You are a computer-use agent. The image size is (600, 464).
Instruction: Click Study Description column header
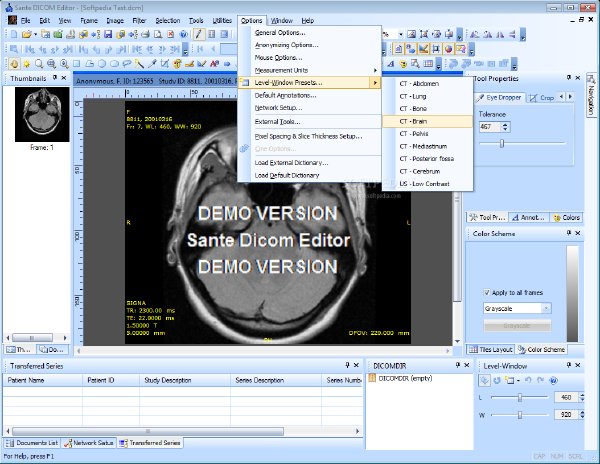pyautogui.click(x=185, y=380)
